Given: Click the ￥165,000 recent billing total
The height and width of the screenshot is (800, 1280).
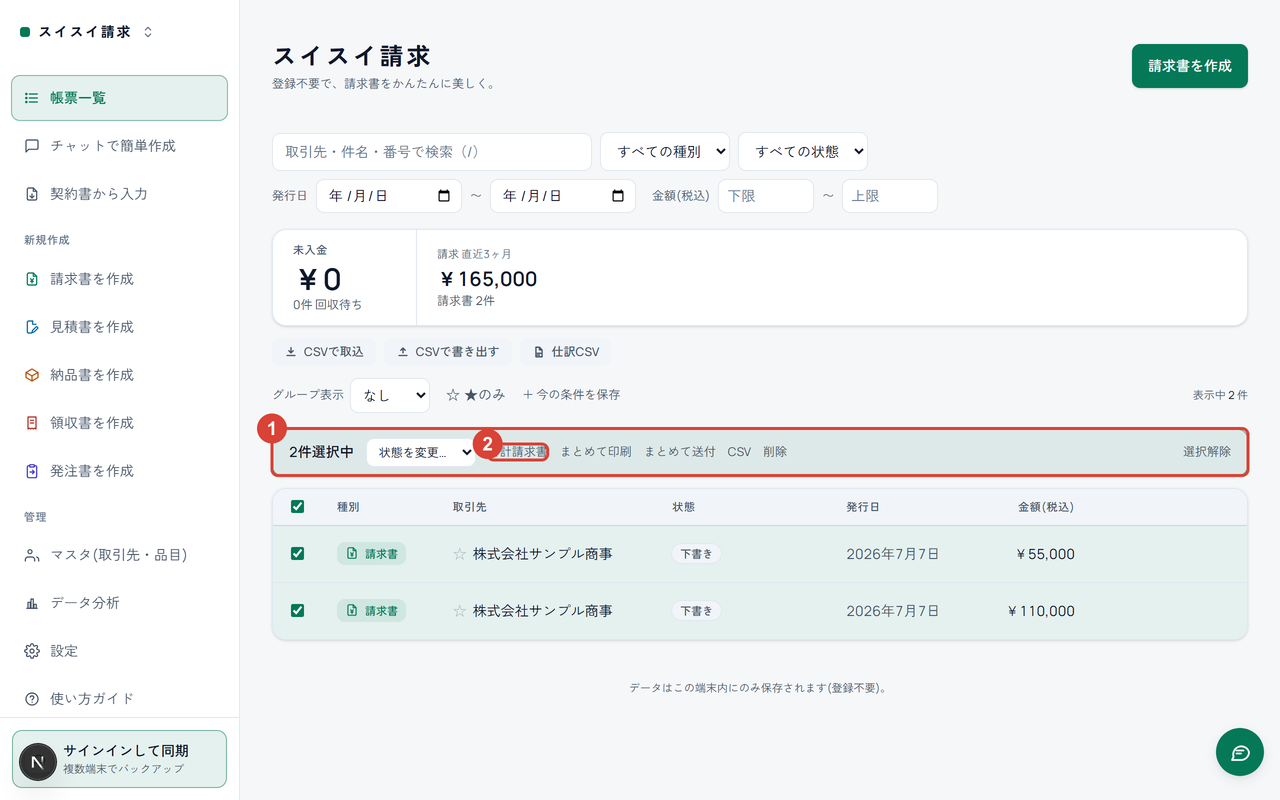Looking at the screenshot, I should coord(488,279).
